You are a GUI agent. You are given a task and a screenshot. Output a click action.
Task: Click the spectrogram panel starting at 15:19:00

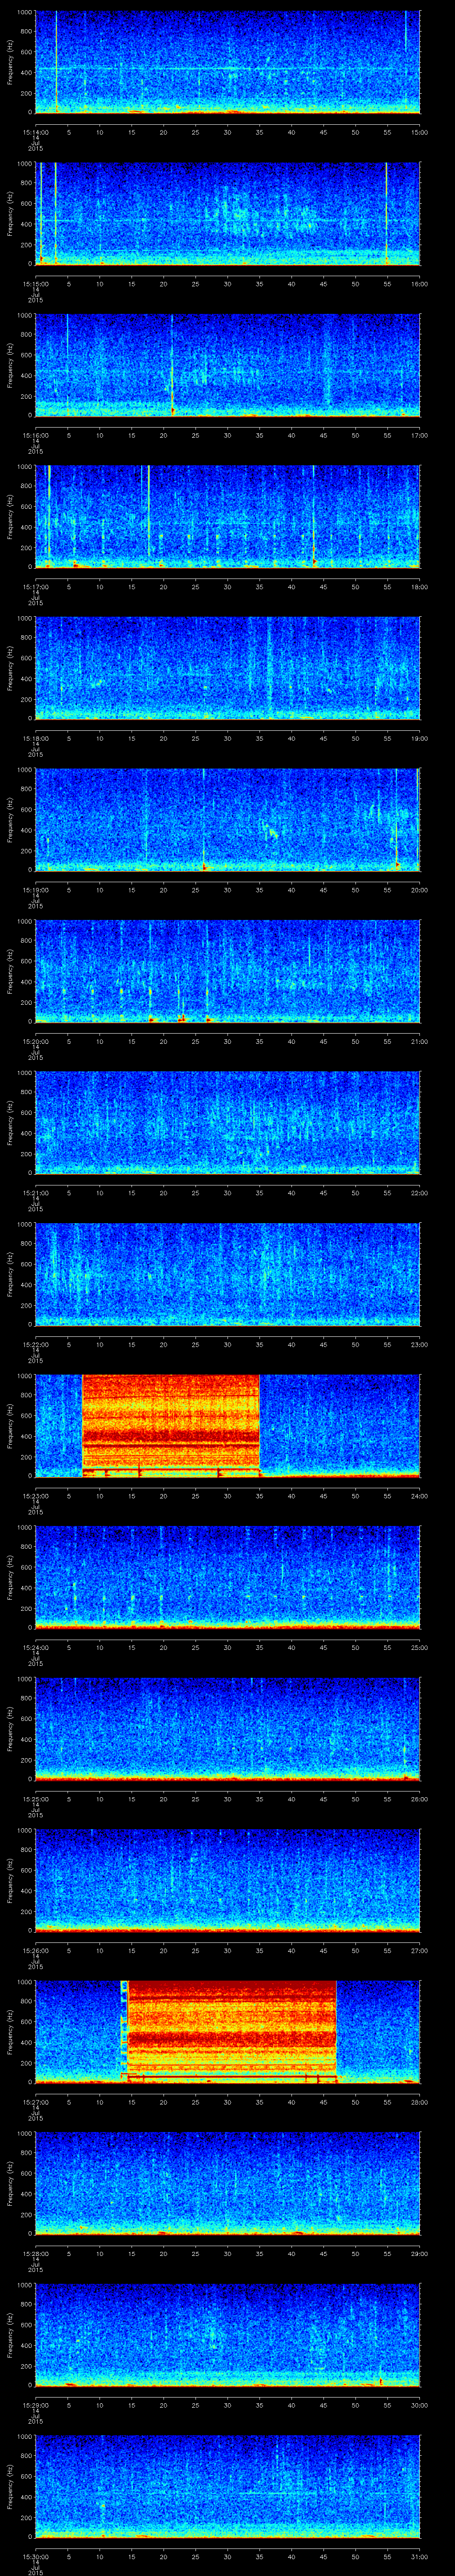pos(228,819)
